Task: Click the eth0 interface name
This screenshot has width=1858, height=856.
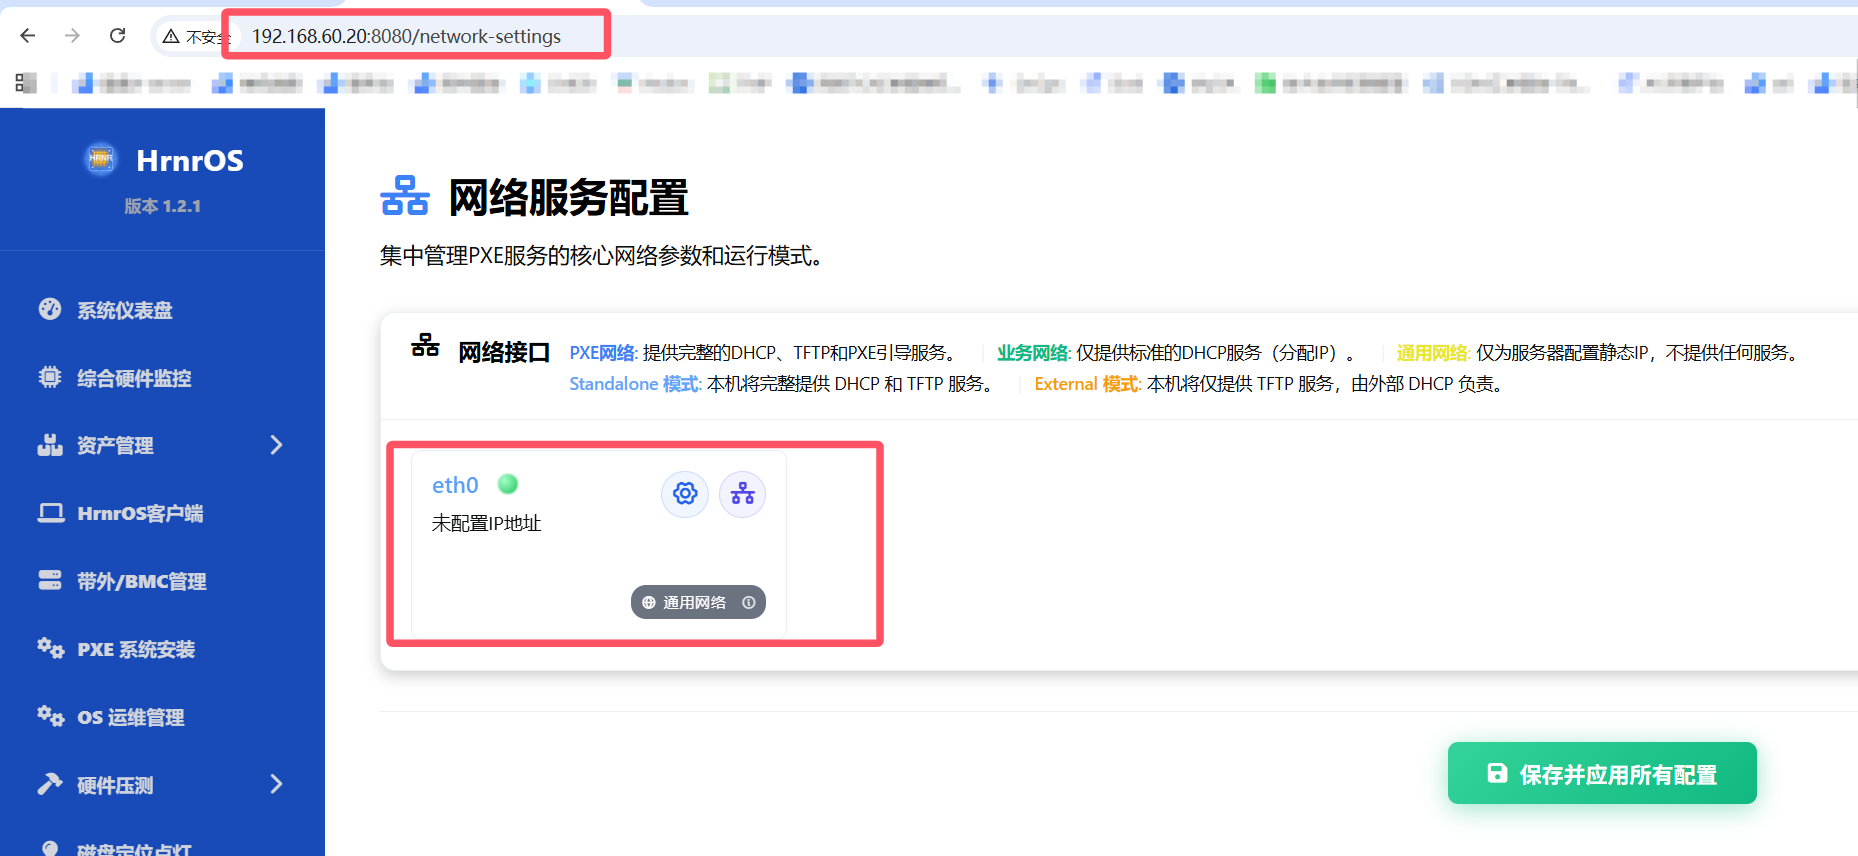Action: (455, 485)
